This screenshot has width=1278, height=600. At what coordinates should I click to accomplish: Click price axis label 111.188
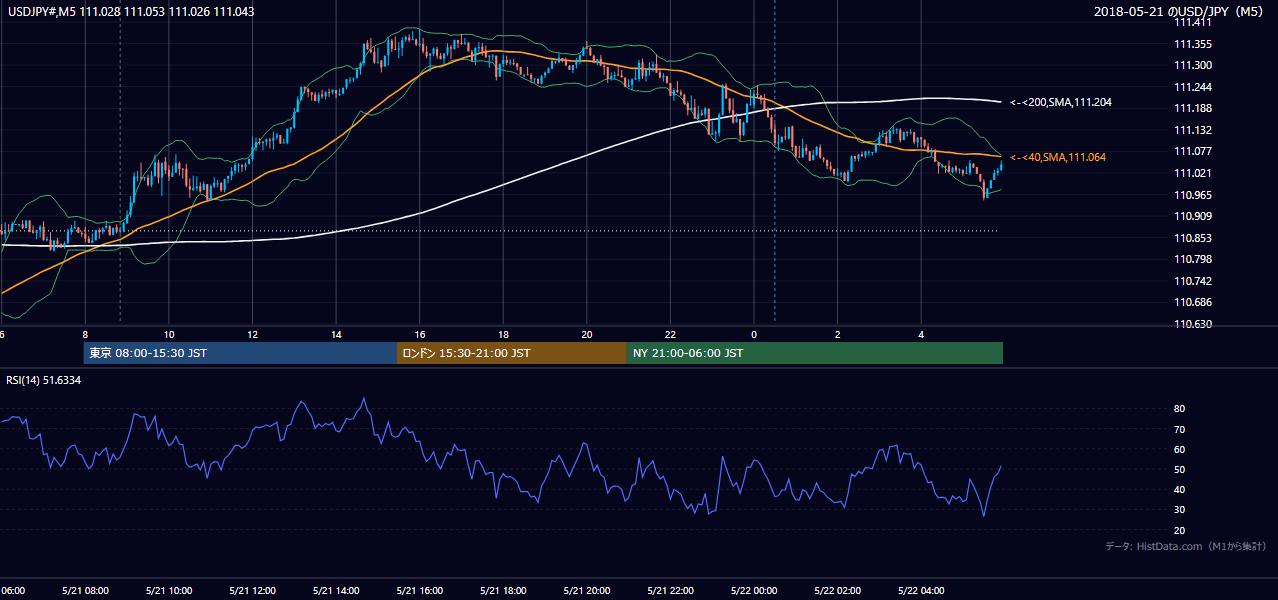(1193, 108)
